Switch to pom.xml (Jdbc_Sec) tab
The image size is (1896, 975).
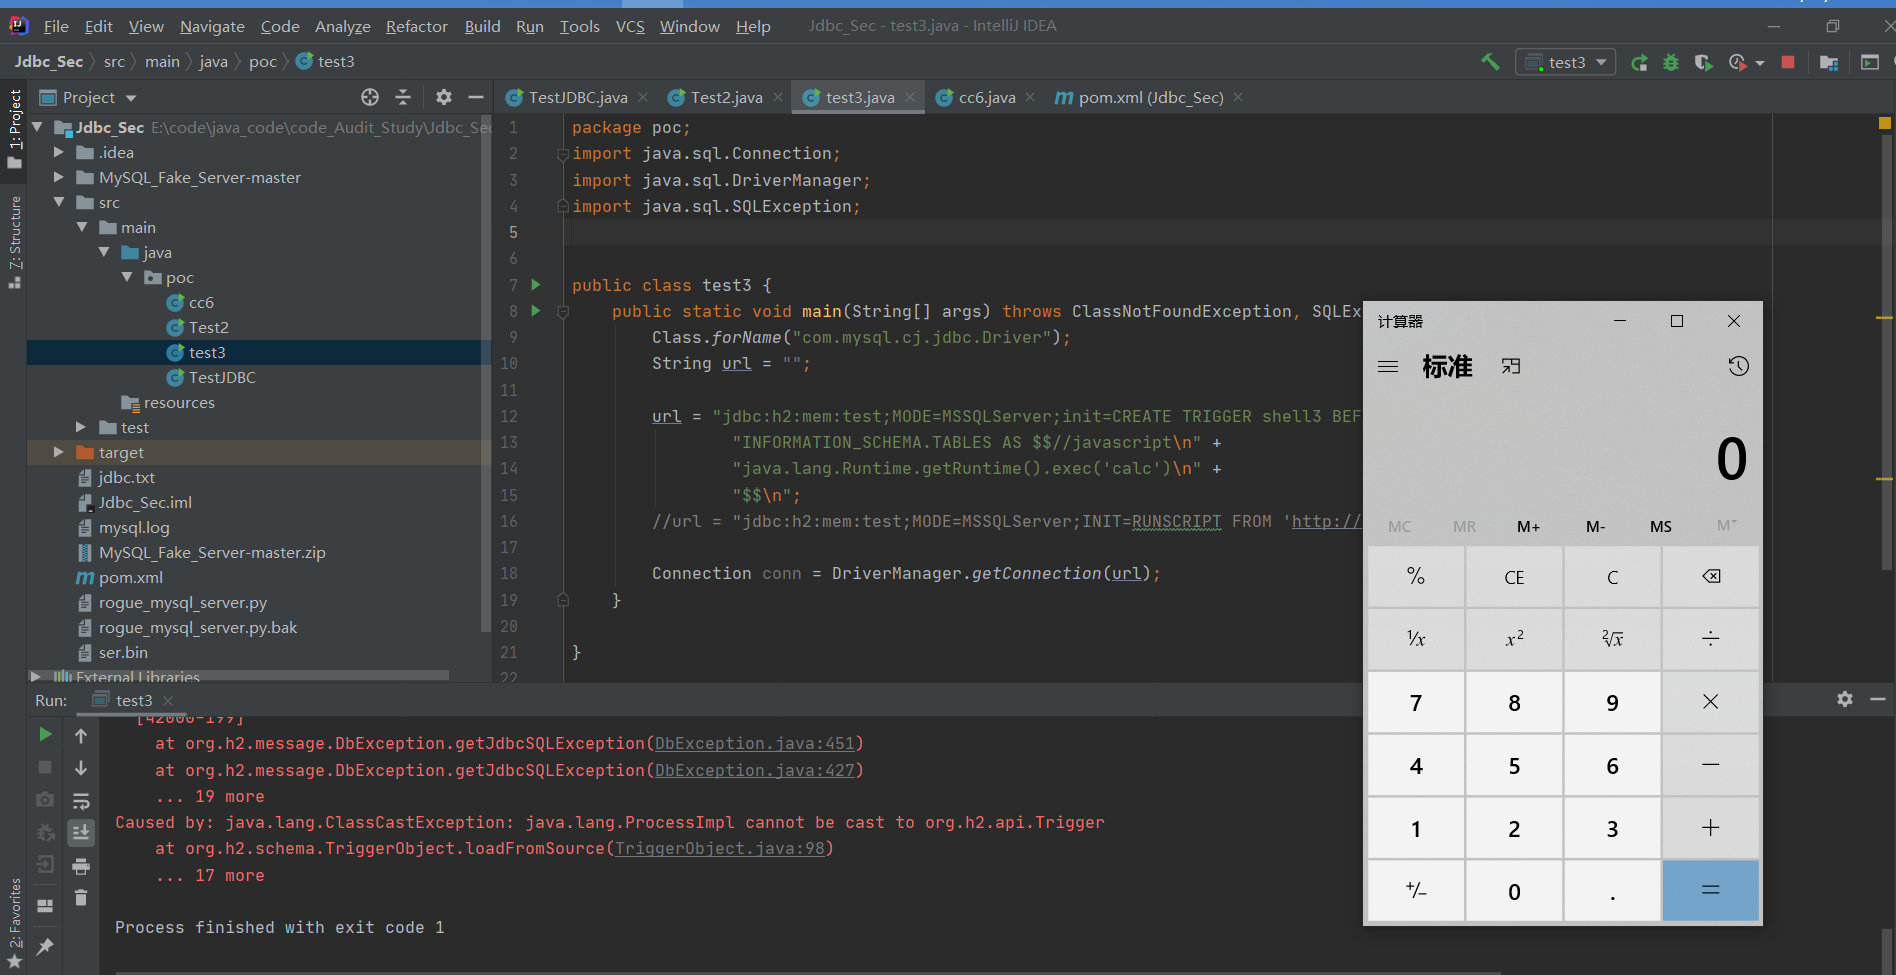[1150, 97]
